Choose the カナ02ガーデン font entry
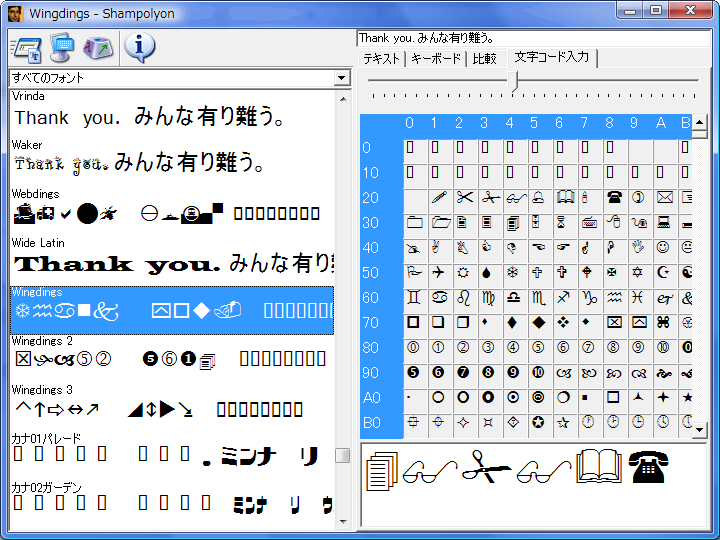Viewport: 720px width, 540px height. 172,504
